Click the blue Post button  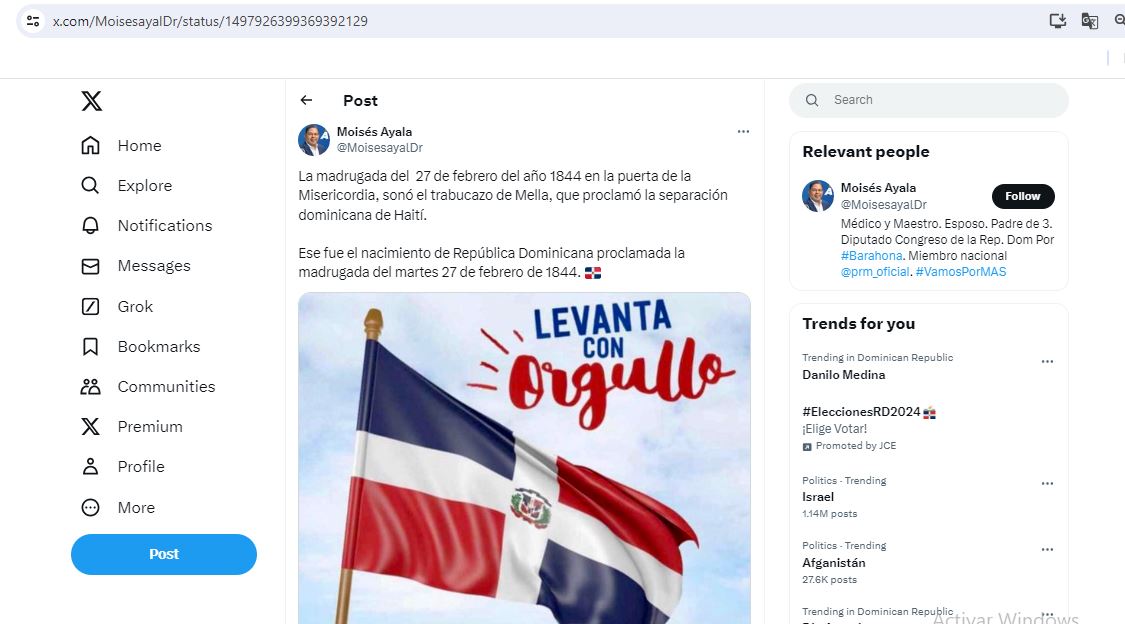pyautogui.click(x=164, y=554)
